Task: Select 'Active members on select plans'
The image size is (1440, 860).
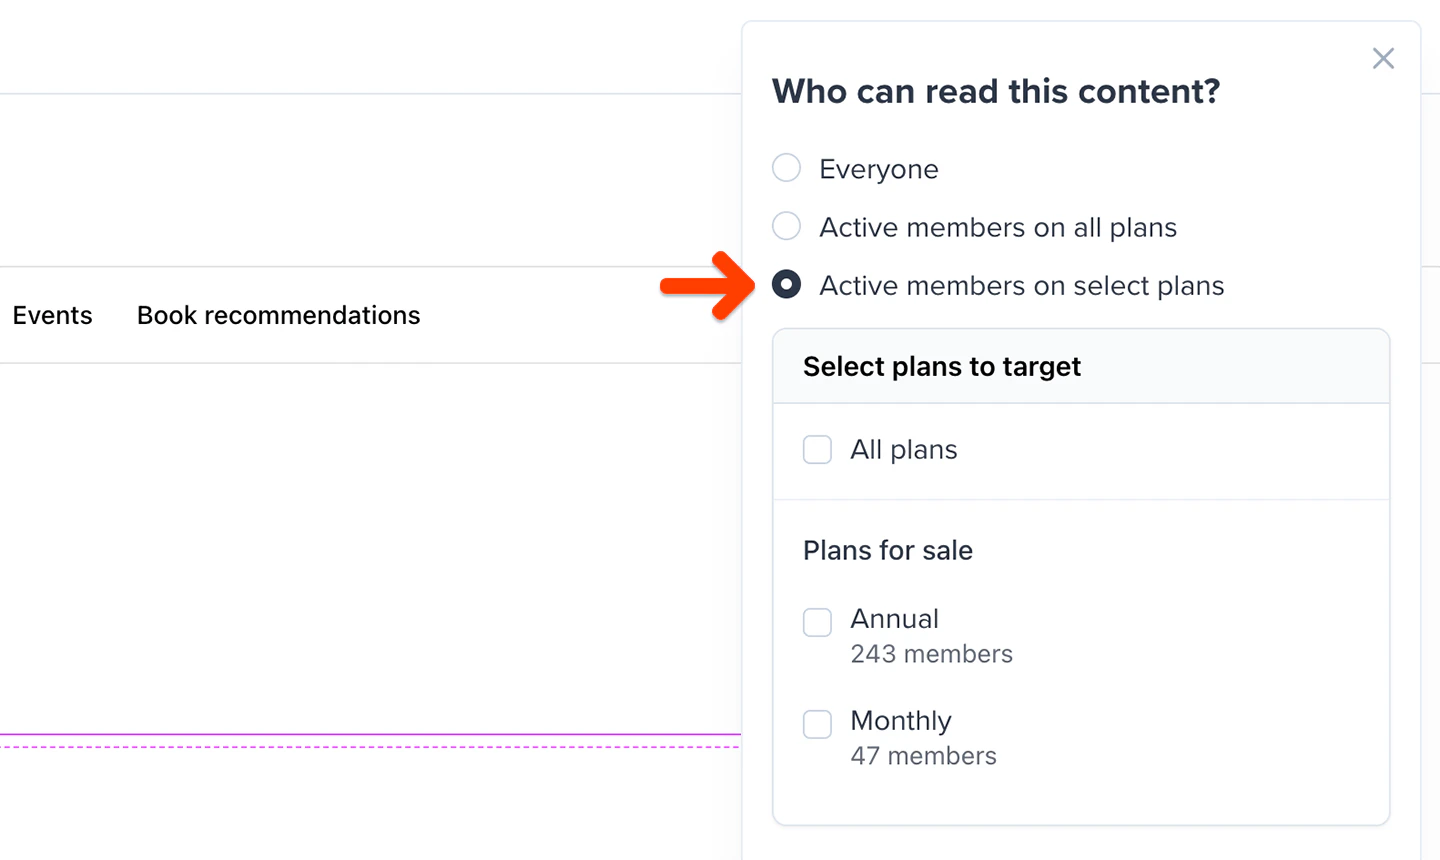Action: 786,284
